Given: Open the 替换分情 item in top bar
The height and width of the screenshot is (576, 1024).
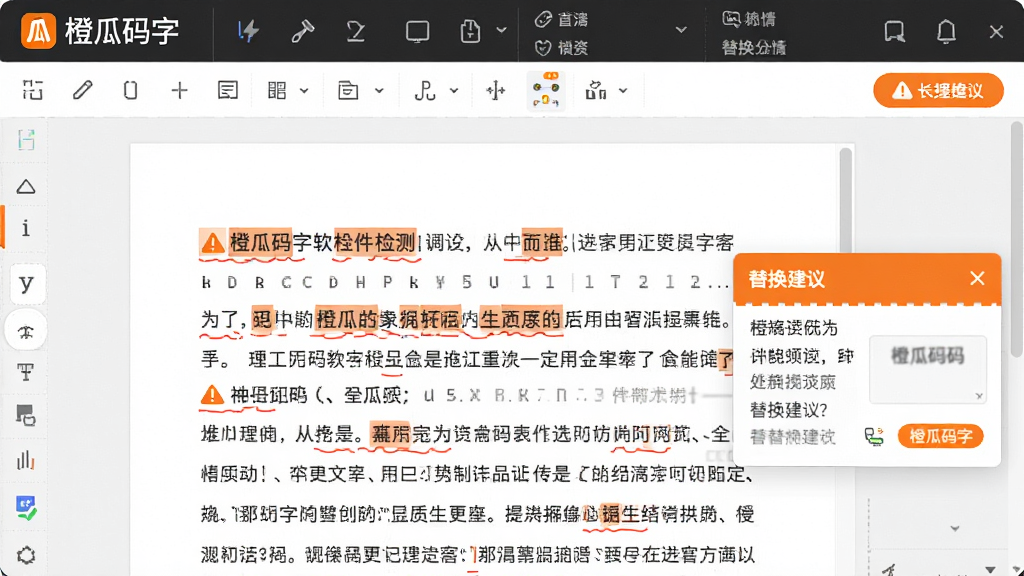Looking at the screenshot, I should pos(754,48).
